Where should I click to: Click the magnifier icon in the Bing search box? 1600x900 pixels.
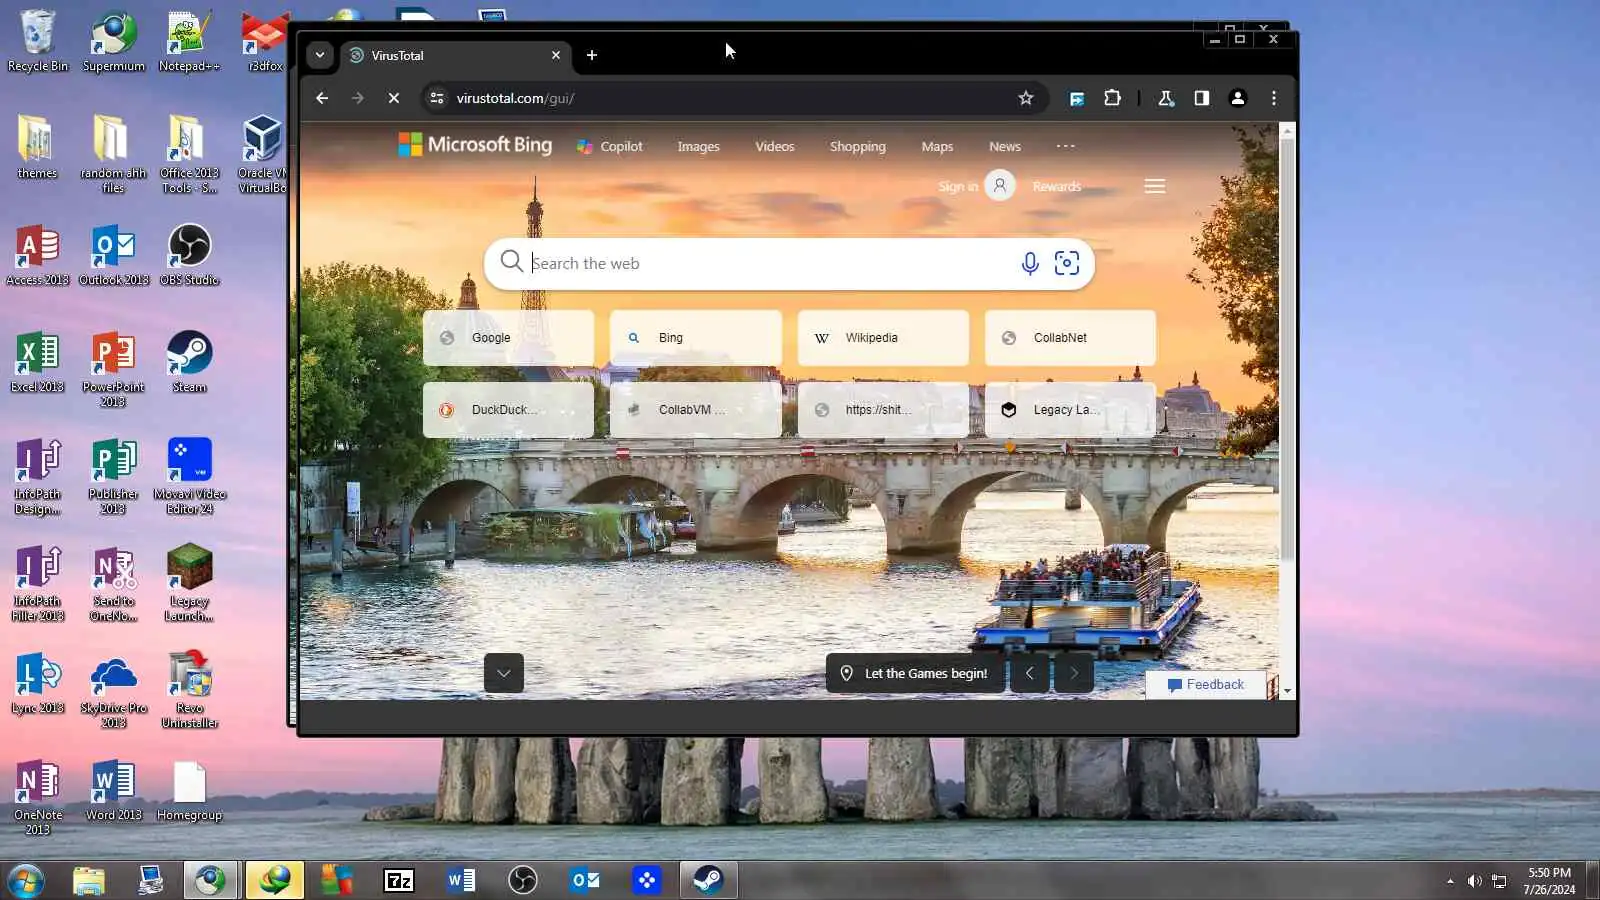coord(511,262)
